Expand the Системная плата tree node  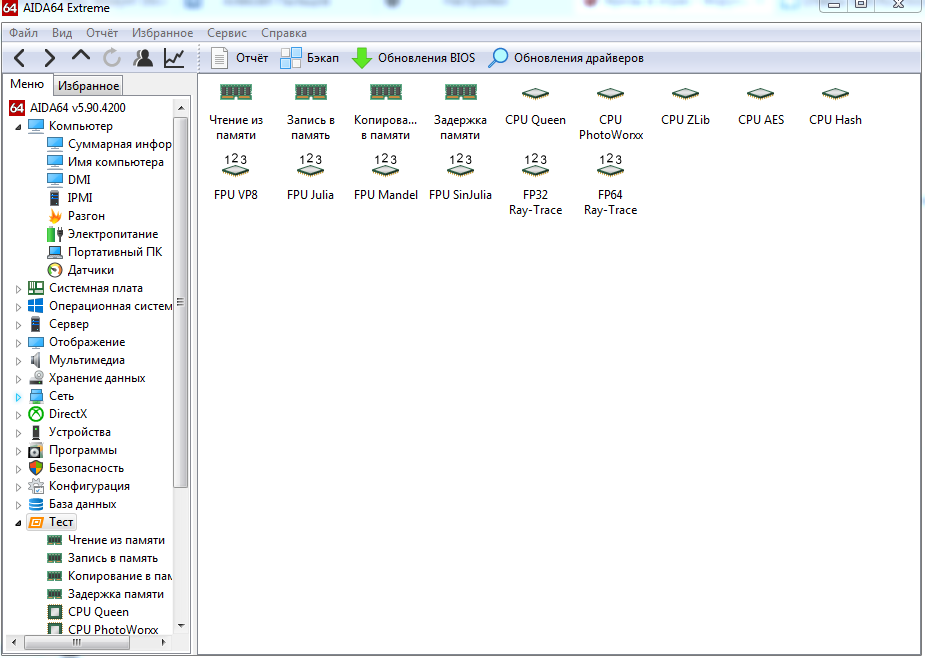18,288
